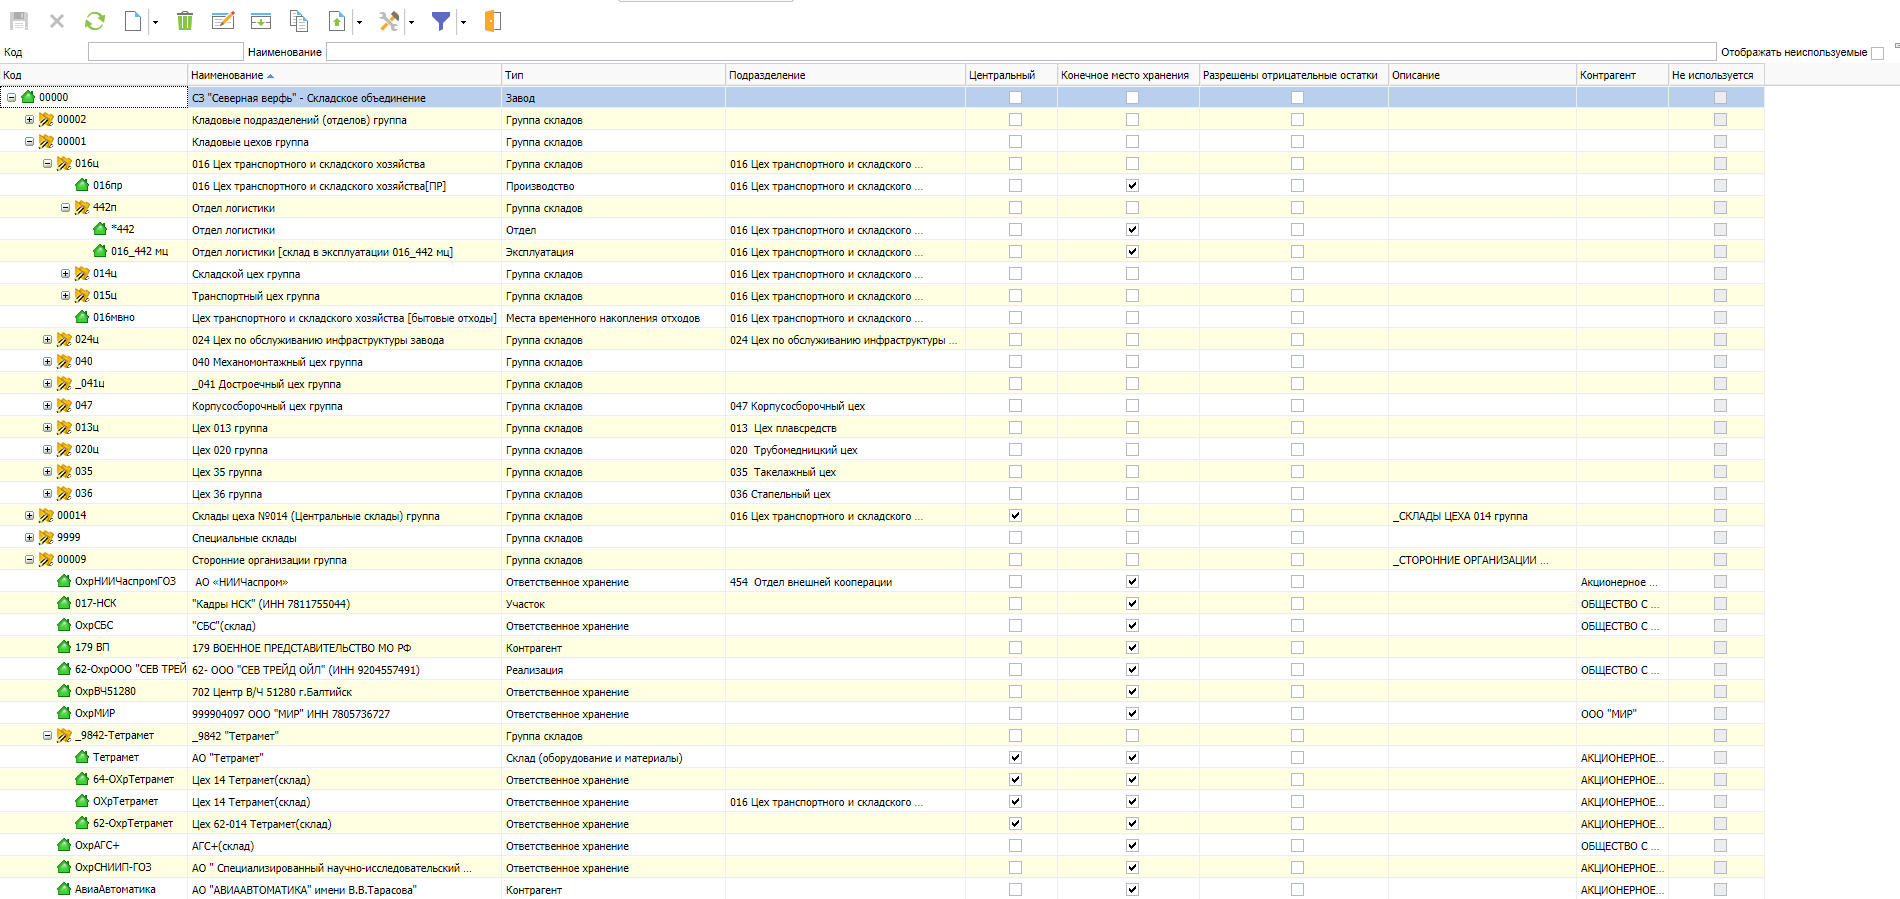Image resolution: width=1900 pixels, height=899 pixels.
Task: Click the 'Наименование' search input field
Action: pyautogui.click(x=1020, y=52)
